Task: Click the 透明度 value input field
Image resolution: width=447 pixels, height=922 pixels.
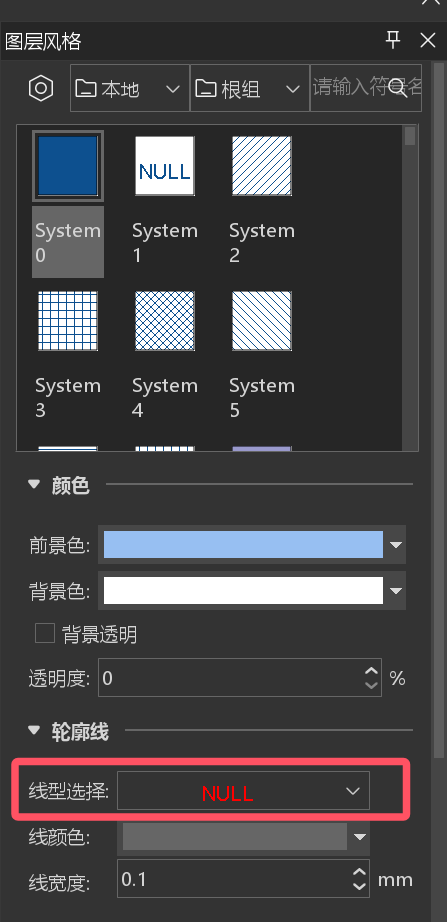Action: 240,678
